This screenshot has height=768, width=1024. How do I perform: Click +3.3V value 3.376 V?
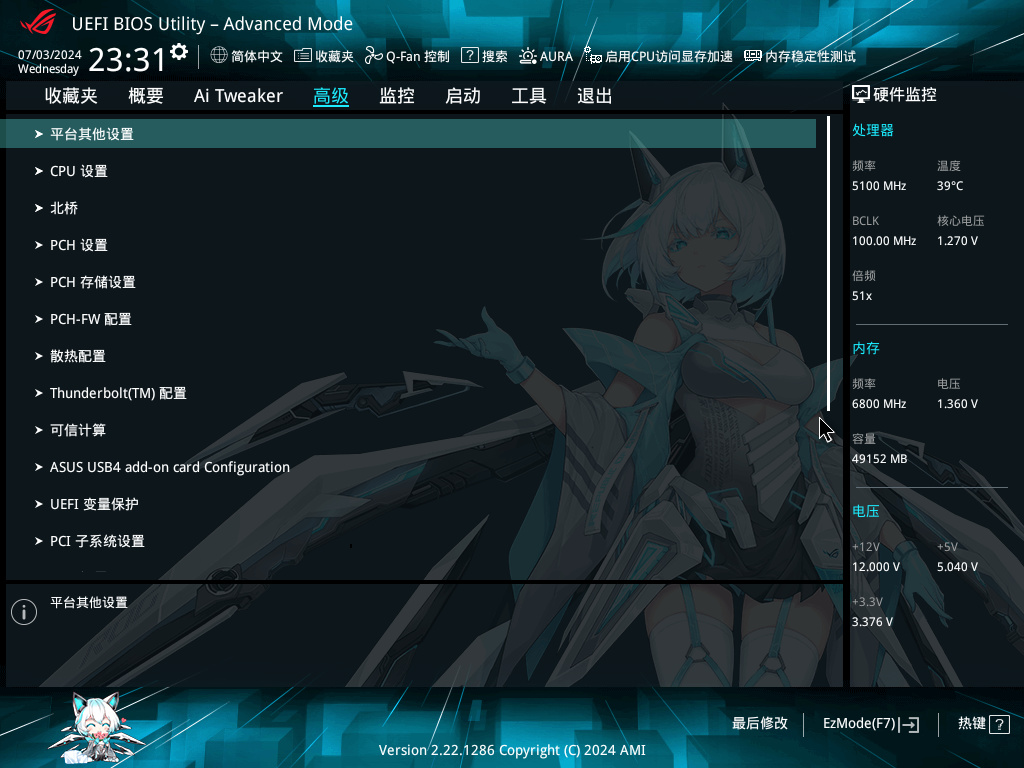(872, 622)
